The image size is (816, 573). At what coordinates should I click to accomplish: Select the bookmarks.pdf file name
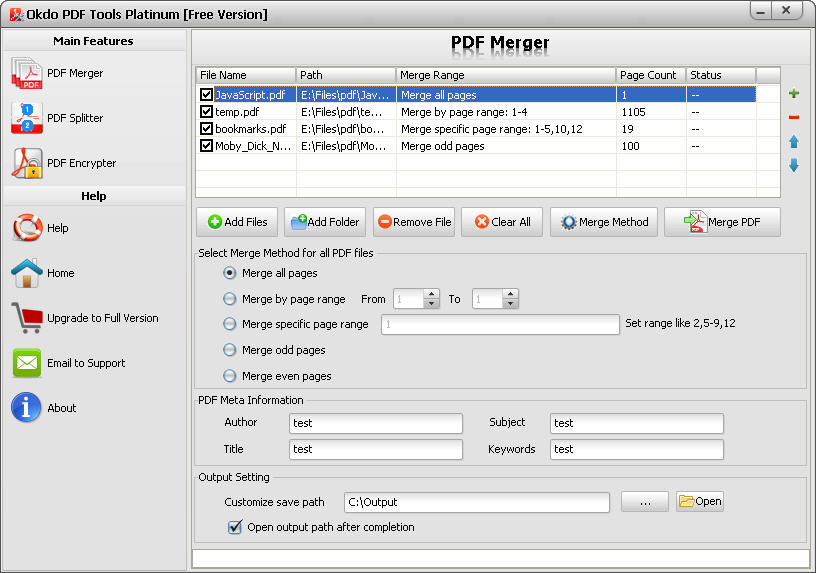251,129
